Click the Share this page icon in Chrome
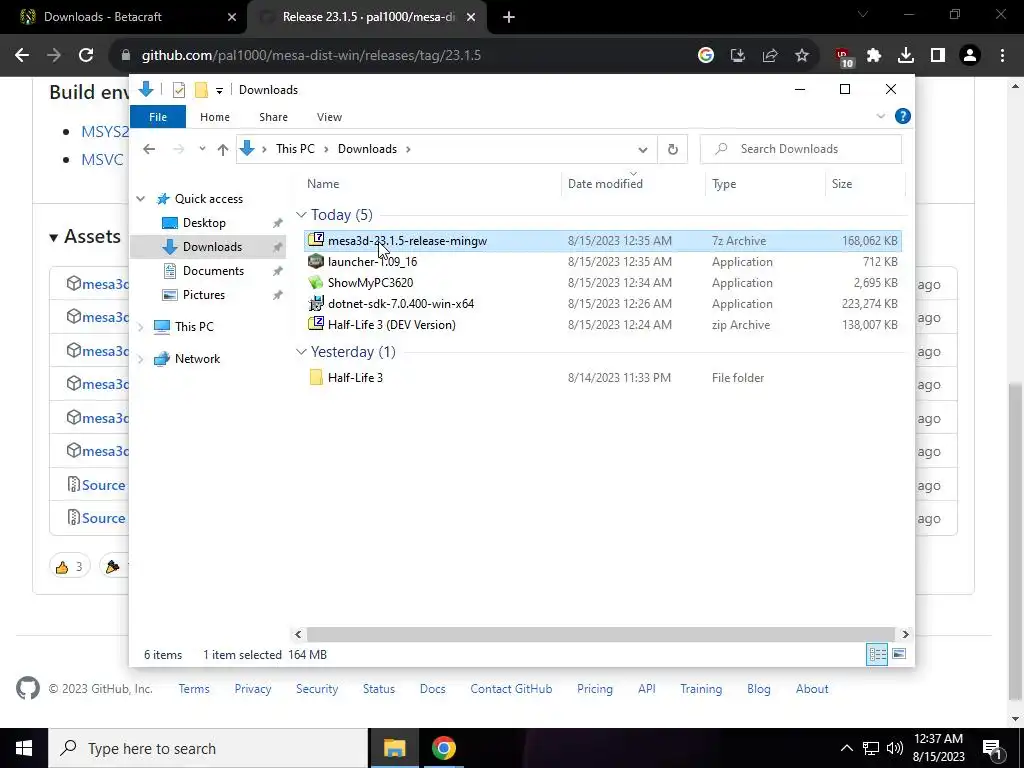 [770, 56]
